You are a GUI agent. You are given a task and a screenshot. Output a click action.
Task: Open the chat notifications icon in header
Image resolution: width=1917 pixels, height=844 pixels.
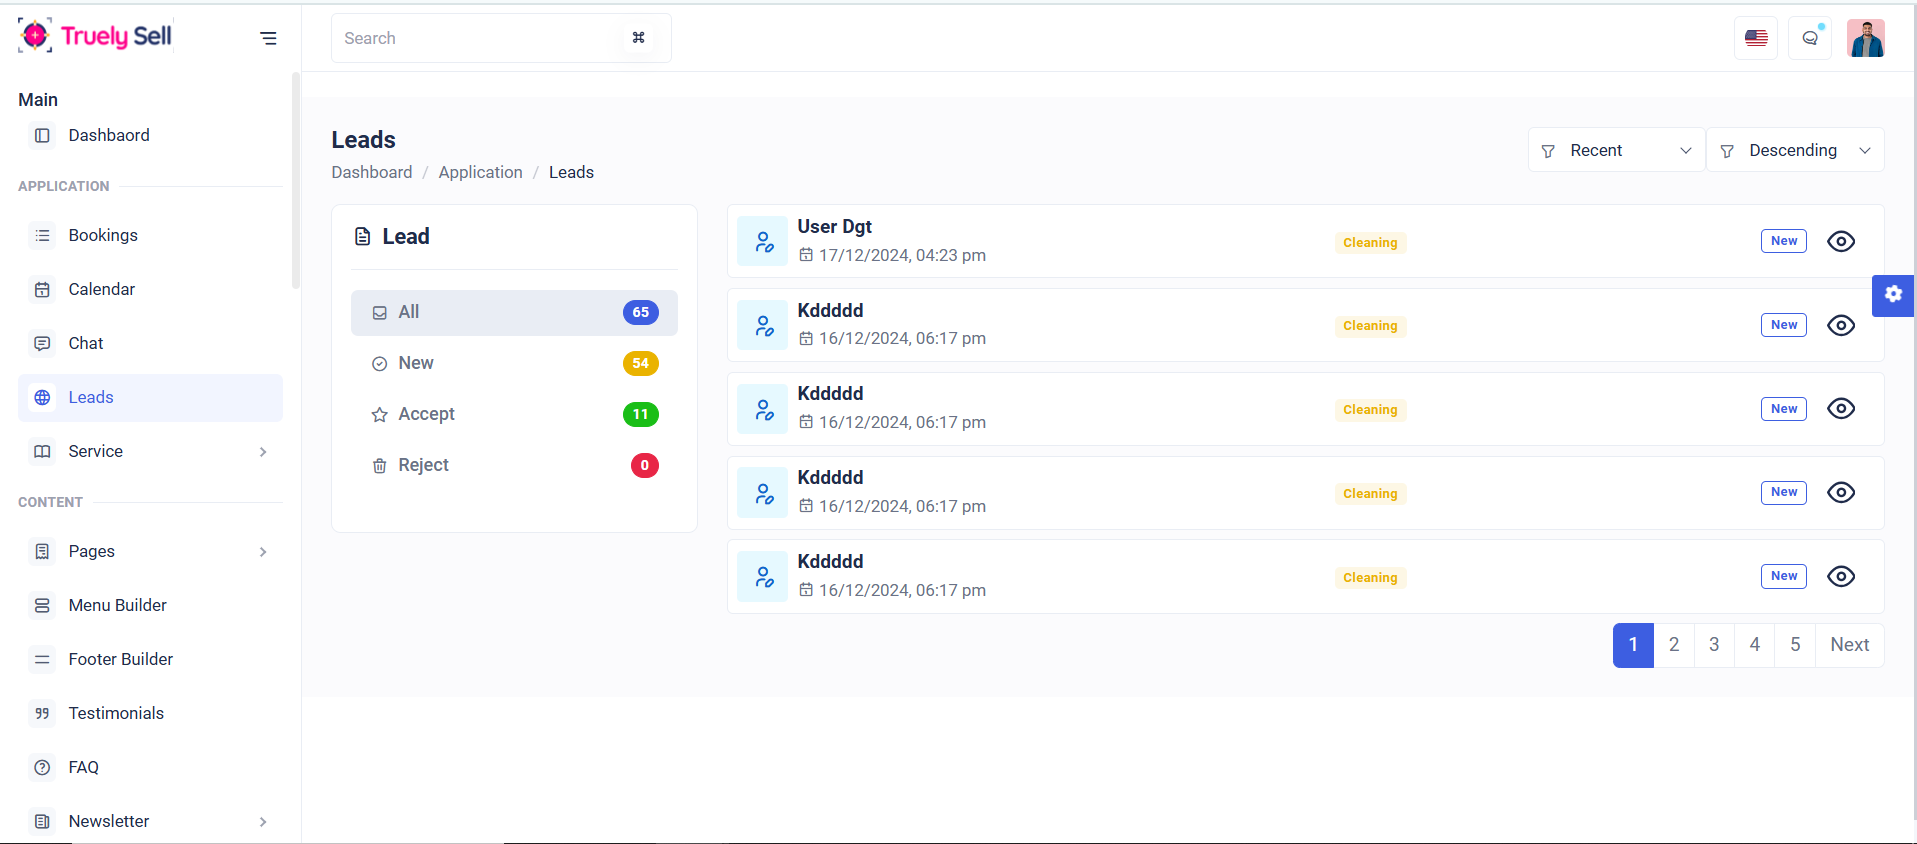coord(1809,38)
